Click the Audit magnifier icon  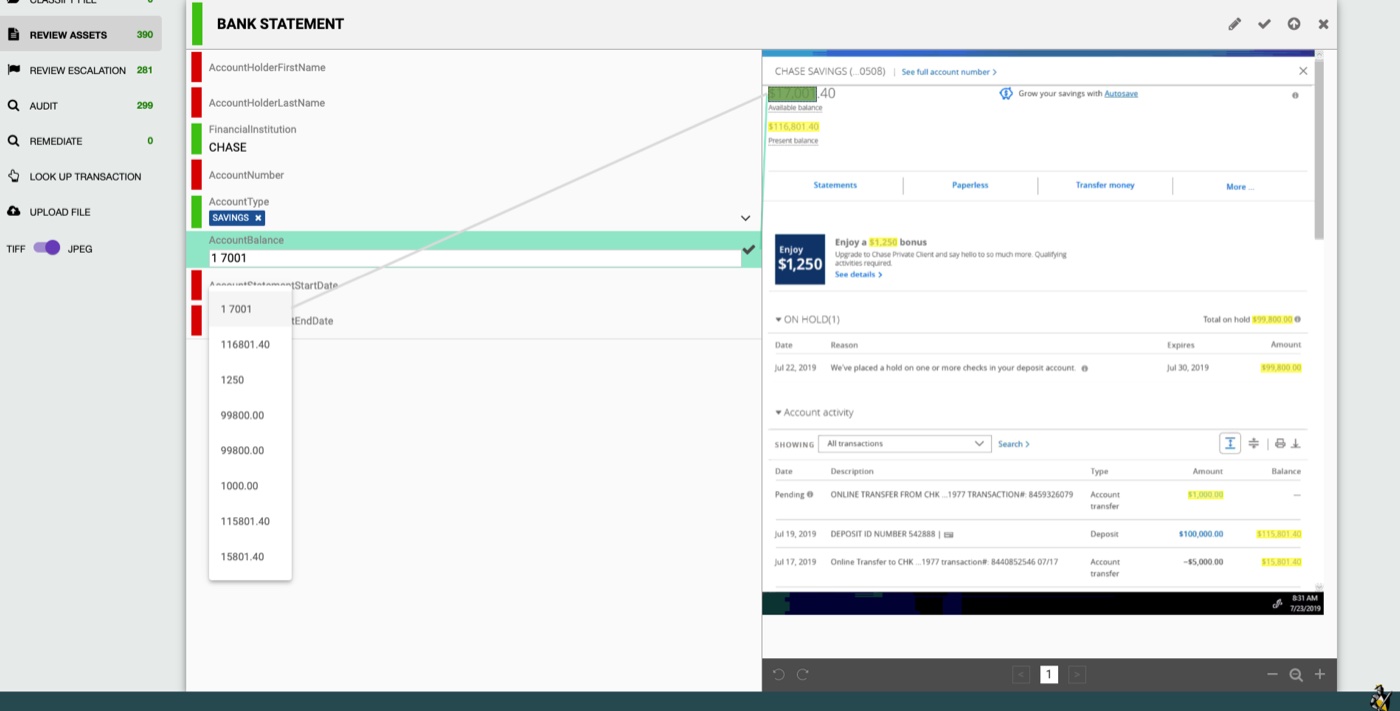coord(13,105)
